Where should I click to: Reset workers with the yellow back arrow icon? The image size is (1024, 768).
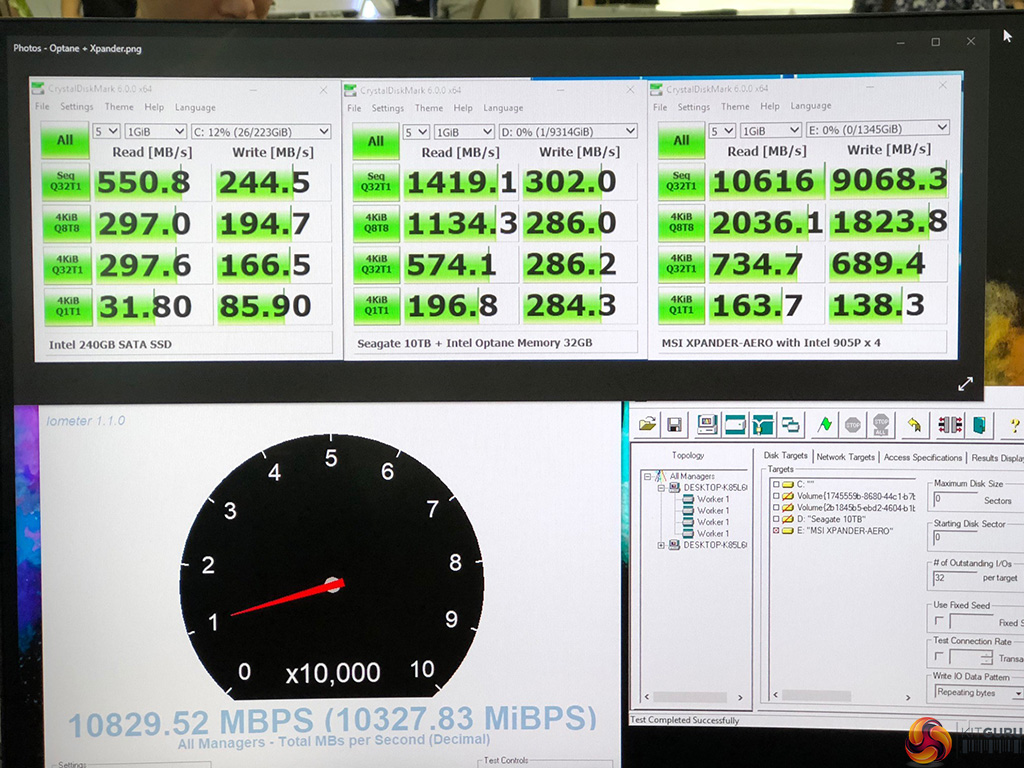pos(914,426)
